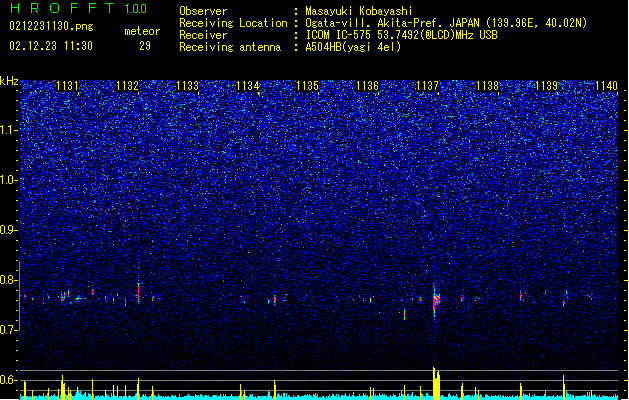This screenshot has height=400, width=629.
Task: Click the timestamp 02.12.23 11:30
Action: point(51,46)
